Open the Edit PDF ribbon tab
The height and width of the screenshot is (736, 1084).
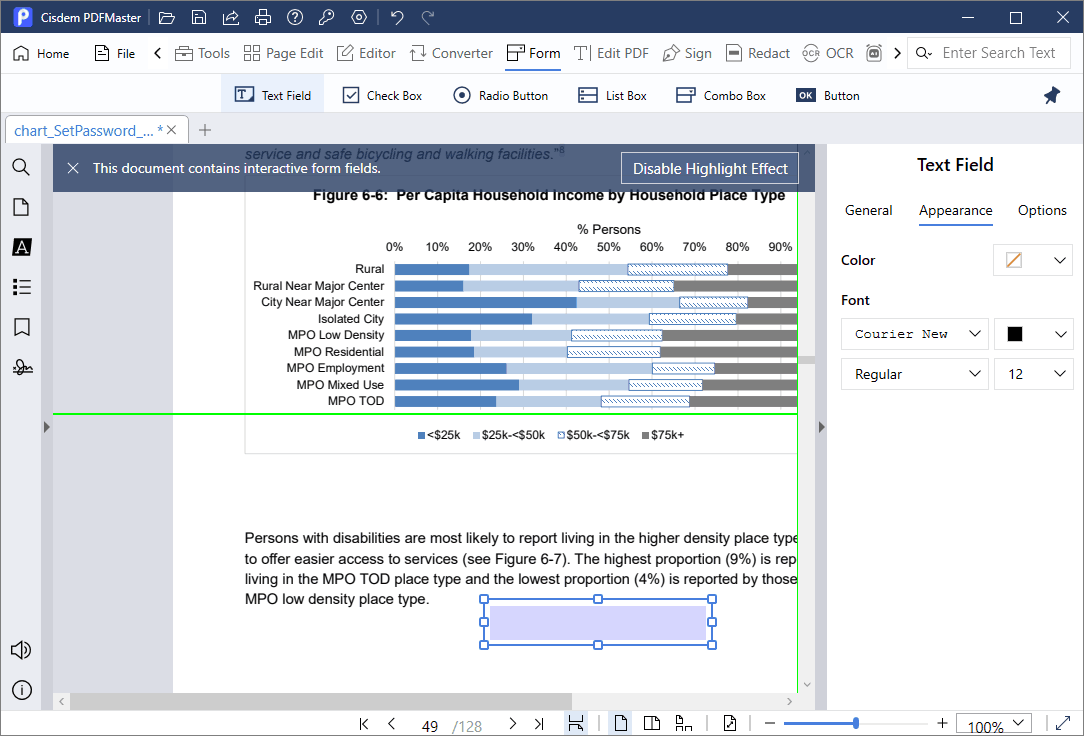click(x=611, y=53)
